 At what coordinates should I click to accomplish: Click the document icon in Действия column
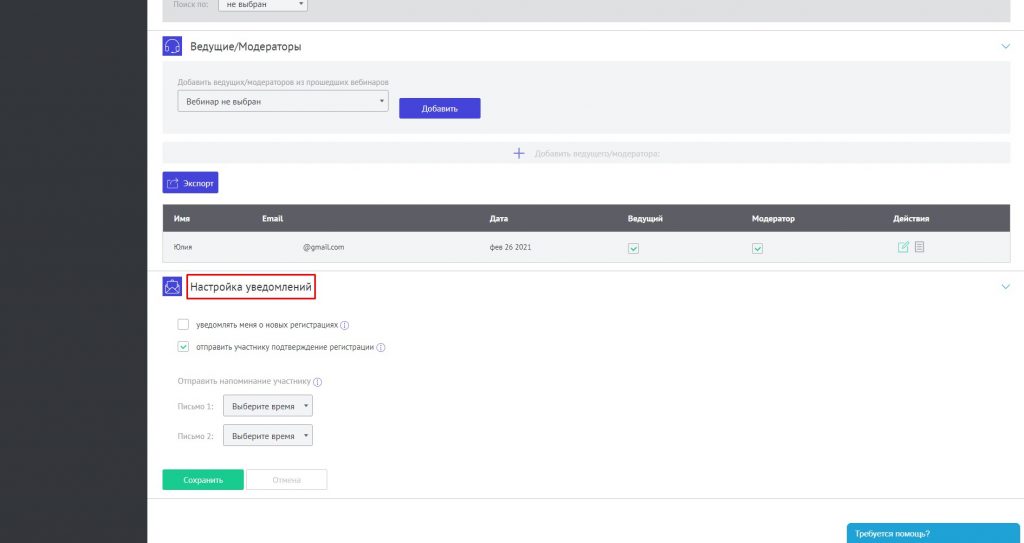tap(919, 247)
